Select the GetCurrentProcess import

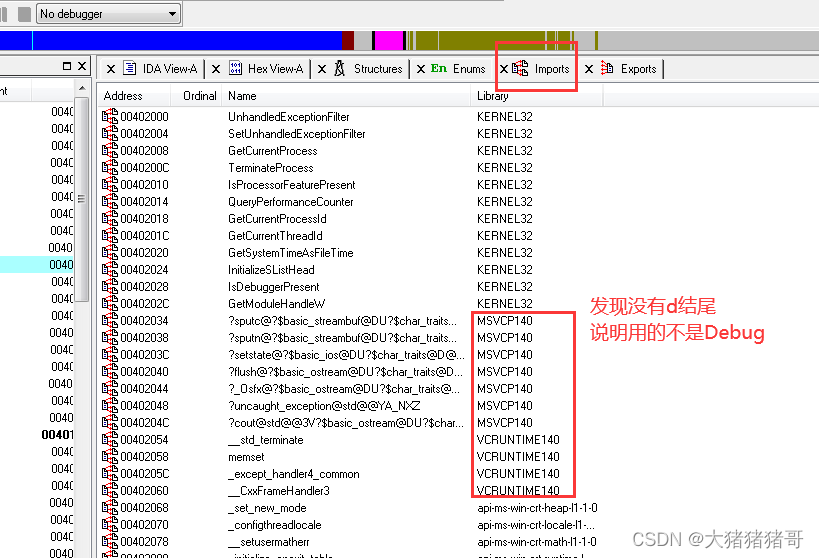click(272, 151)
